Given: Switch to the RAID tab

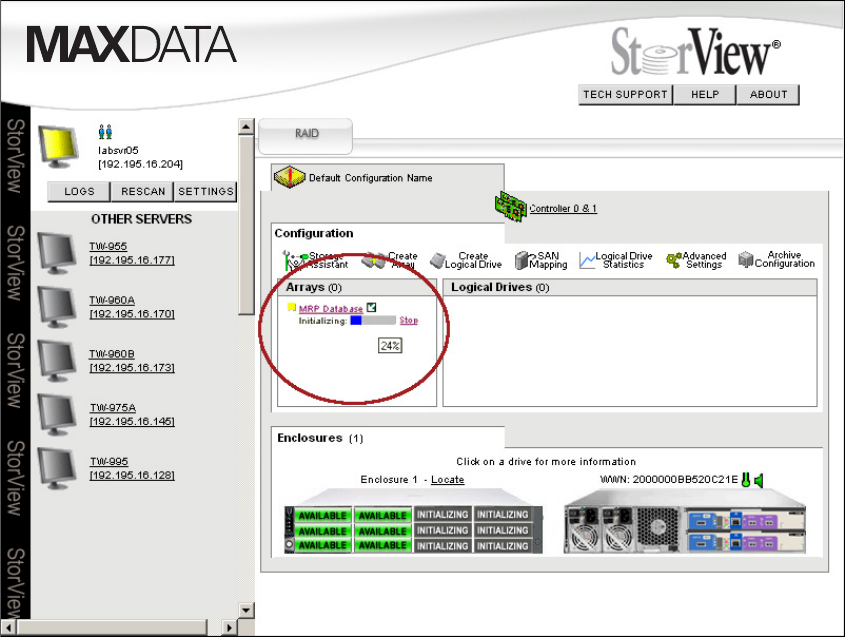Looking at the screenshot, I should [x=306, y=134].
